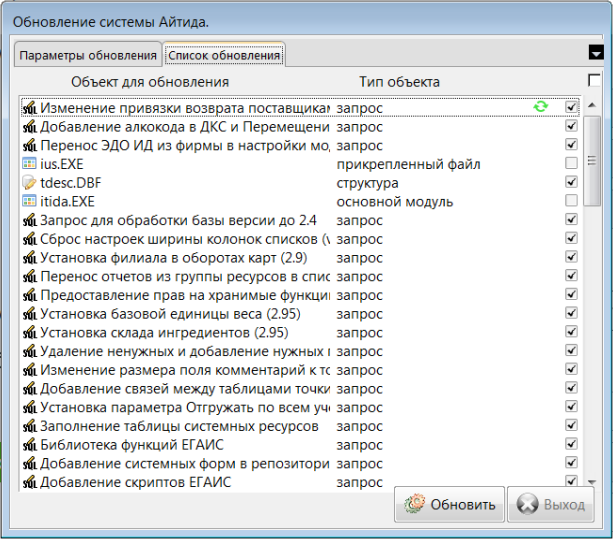Image resolution: width=613 pixels, height=539 pixels.
Task: Select row 'Установка базовой единицы веса (2.95)'
Action: pos(170,314)
